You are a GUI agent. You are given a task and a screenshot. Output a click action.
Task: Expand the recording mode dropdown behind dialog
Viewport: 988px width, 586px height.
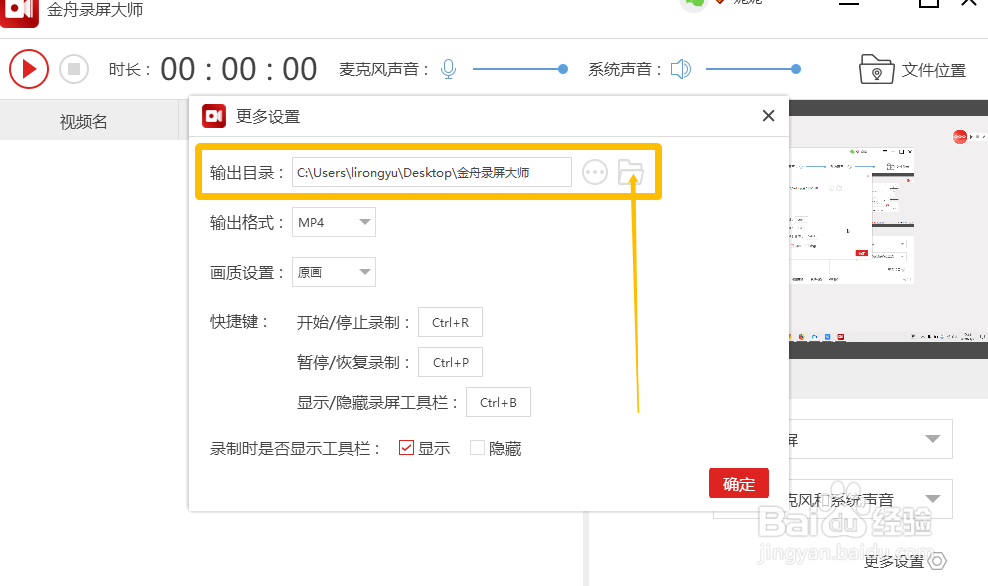point(933,439)
